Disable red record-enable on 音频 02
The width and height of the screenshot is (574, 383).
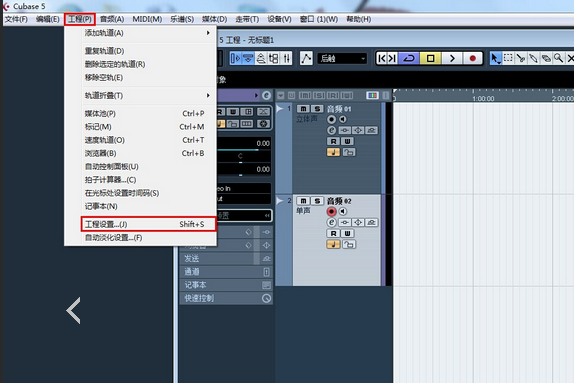point(331,211)
